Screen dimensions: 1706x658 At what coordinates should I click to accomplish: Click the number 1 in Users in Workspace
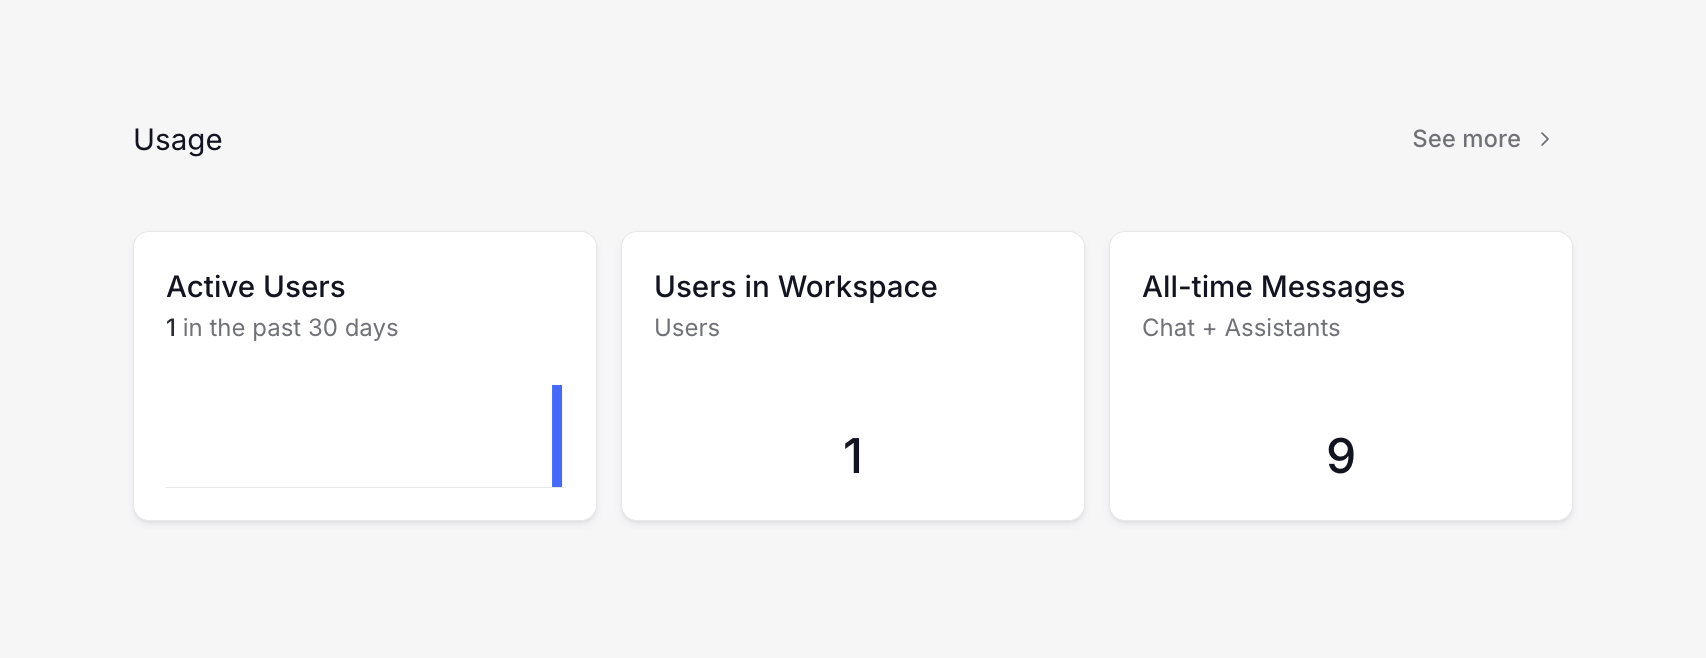click(x=853, y=456)
